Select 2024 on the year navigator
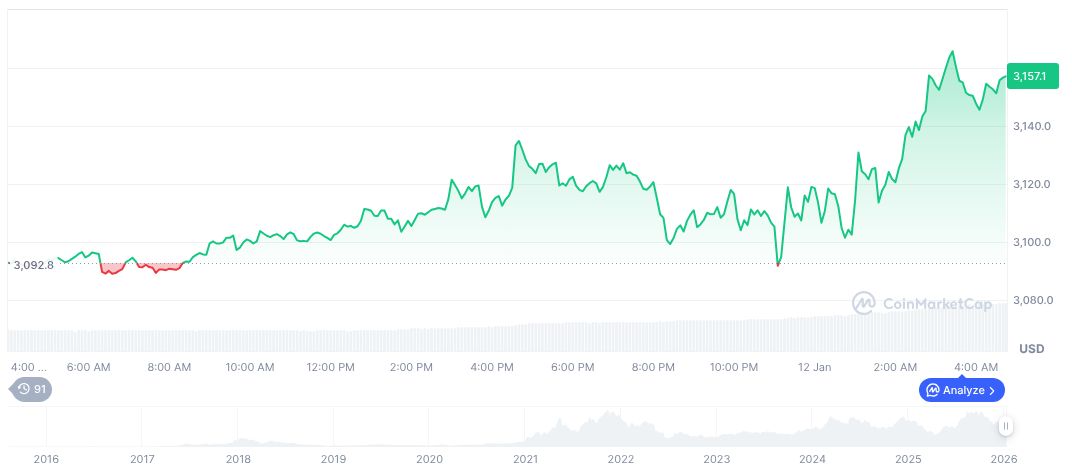This screenshot has width=1072, height=470. coord(812,458)
